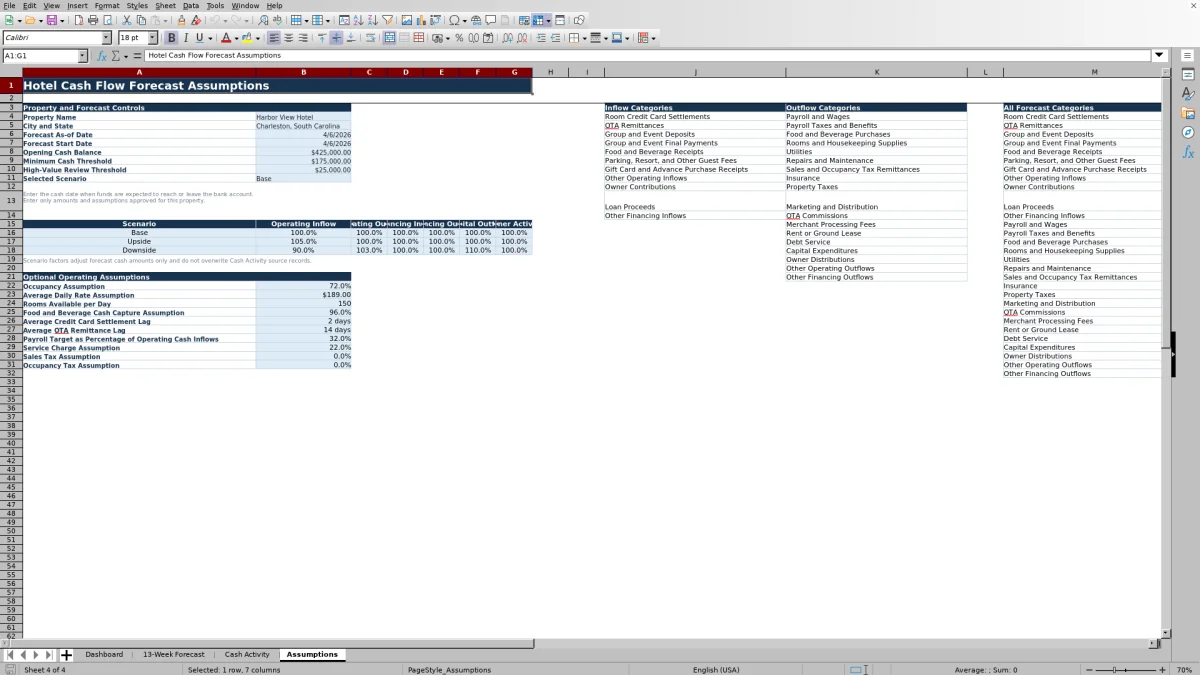Click the Font Color red swatch
This screenshot has height=675, width=1200.
click(226, 38)
